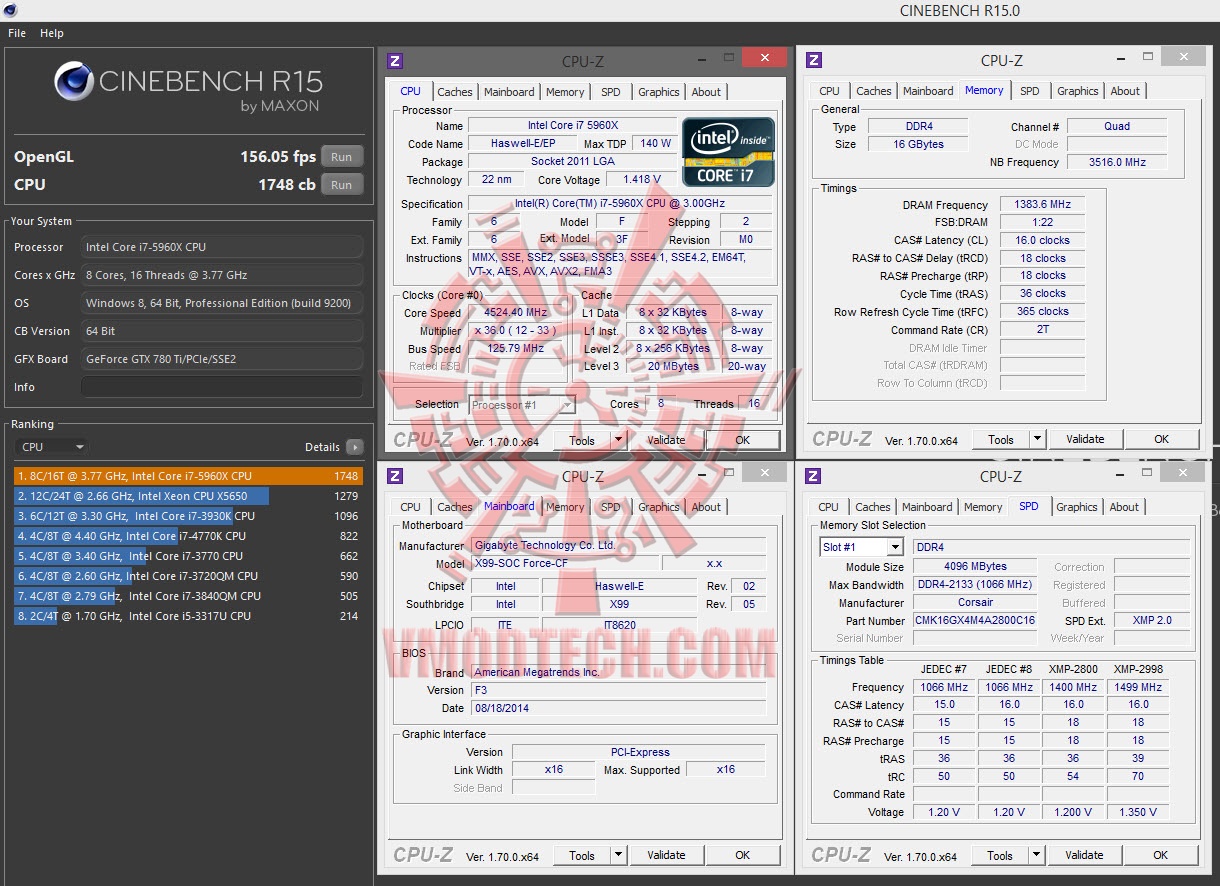The image size is (1220, 886).
Task: Switch to Memory tab in Mainboard window
Action: pyautogui.click(x=565, y=507)
